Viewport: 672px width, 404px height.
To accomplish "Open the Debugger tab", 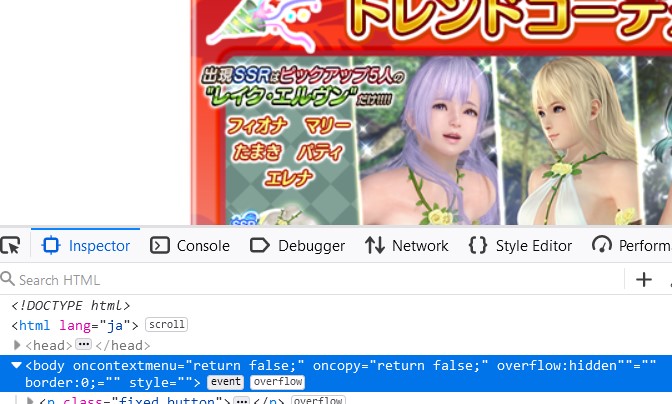I will point(297,246).
